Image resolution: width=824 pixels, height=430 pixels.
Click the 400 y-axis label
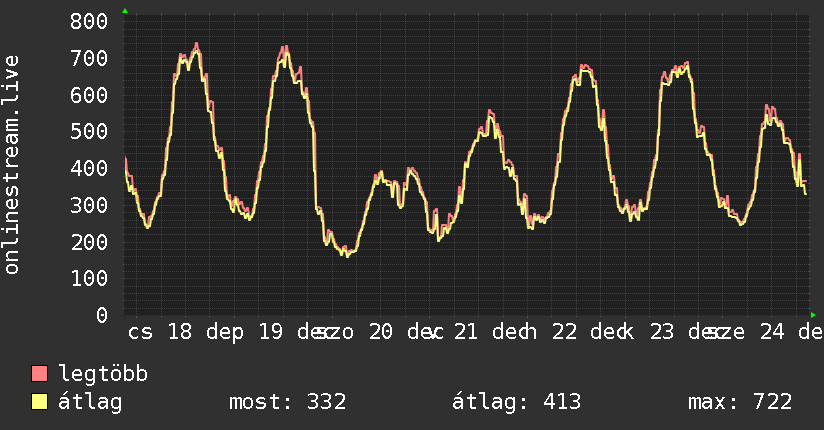click(x=89, y=168)
